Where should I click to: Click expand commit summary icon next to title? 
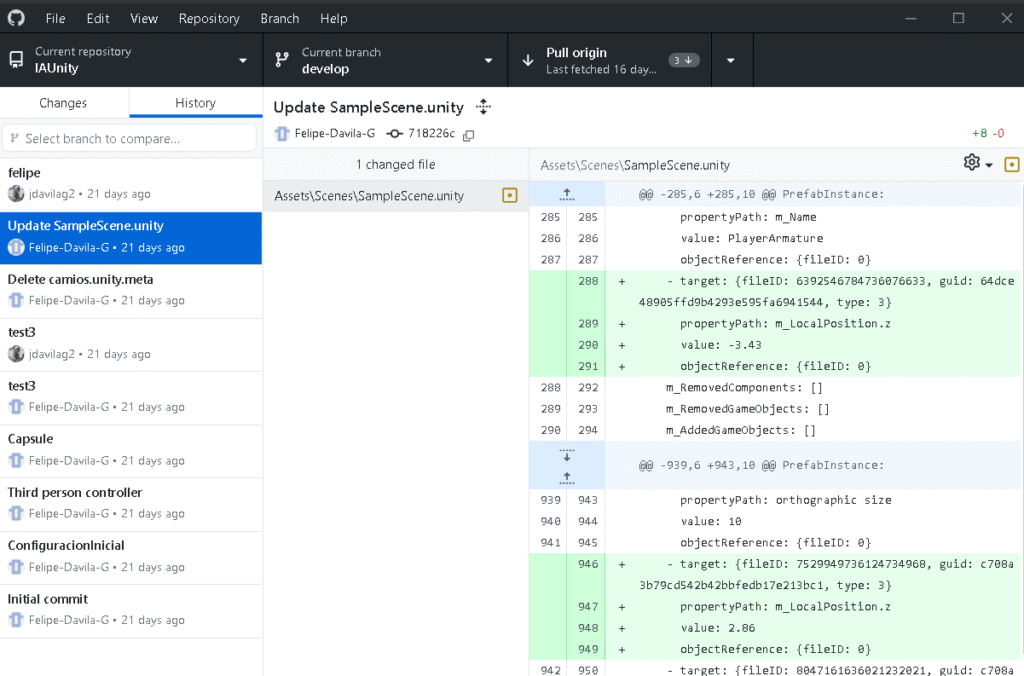[484, 107]
